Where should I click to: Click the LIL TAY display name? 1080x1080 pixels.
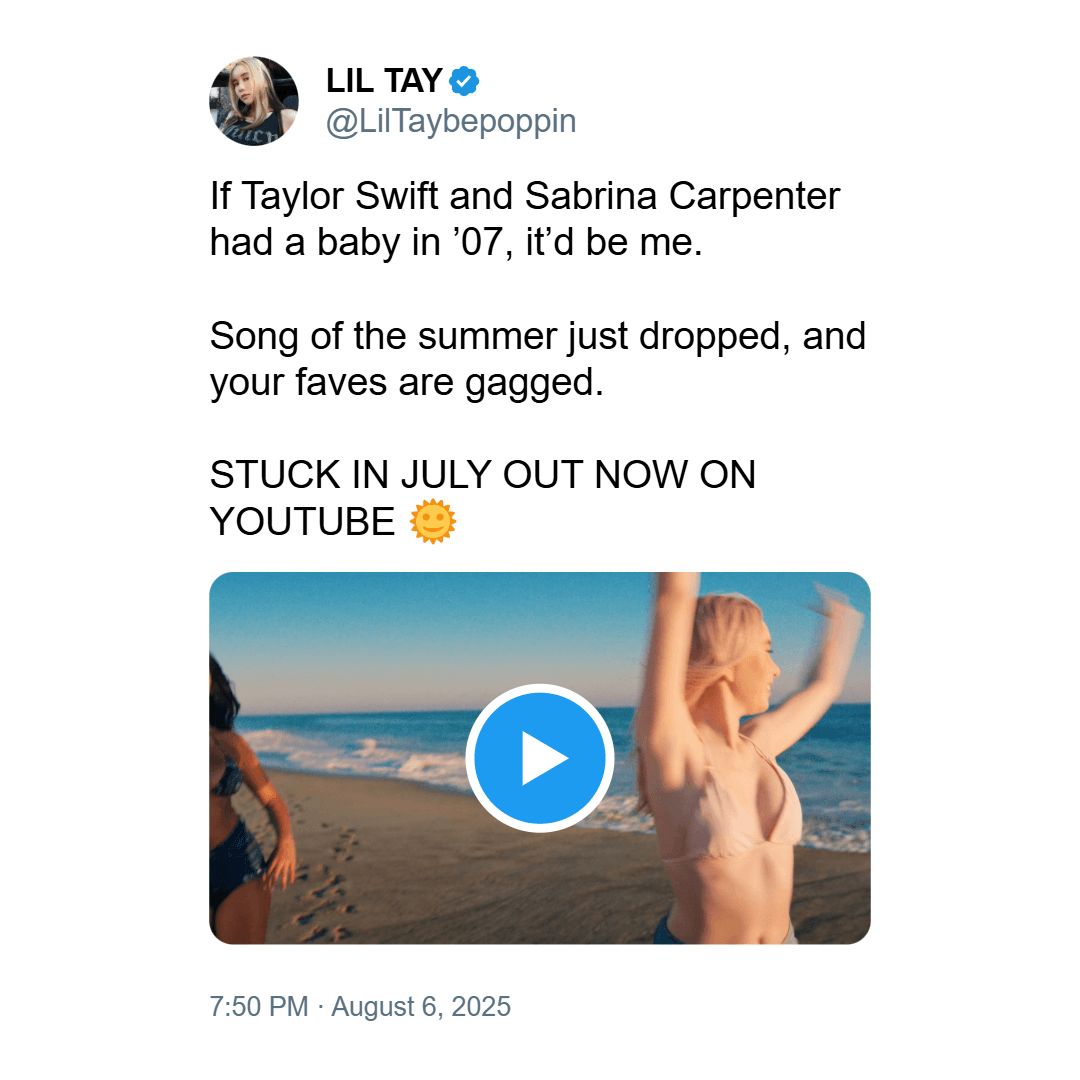384,81
